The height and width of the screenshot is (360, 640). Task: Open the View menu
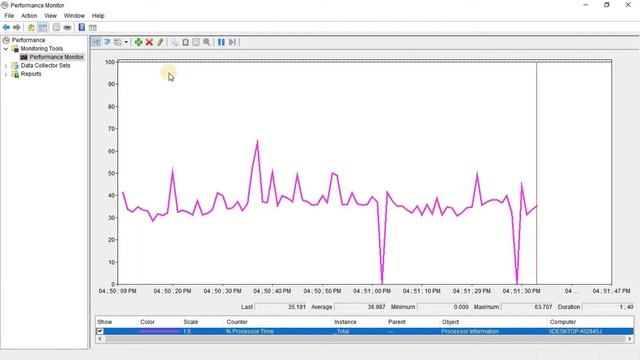point(50,16)
